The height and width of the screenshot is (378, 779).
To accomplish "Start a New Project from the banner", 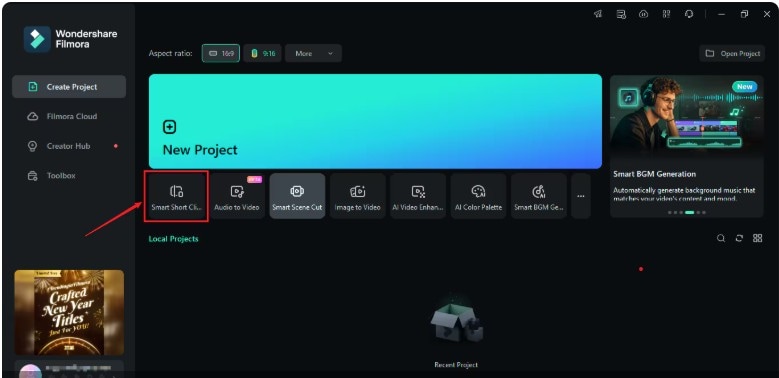I will [x=375, y=121].
